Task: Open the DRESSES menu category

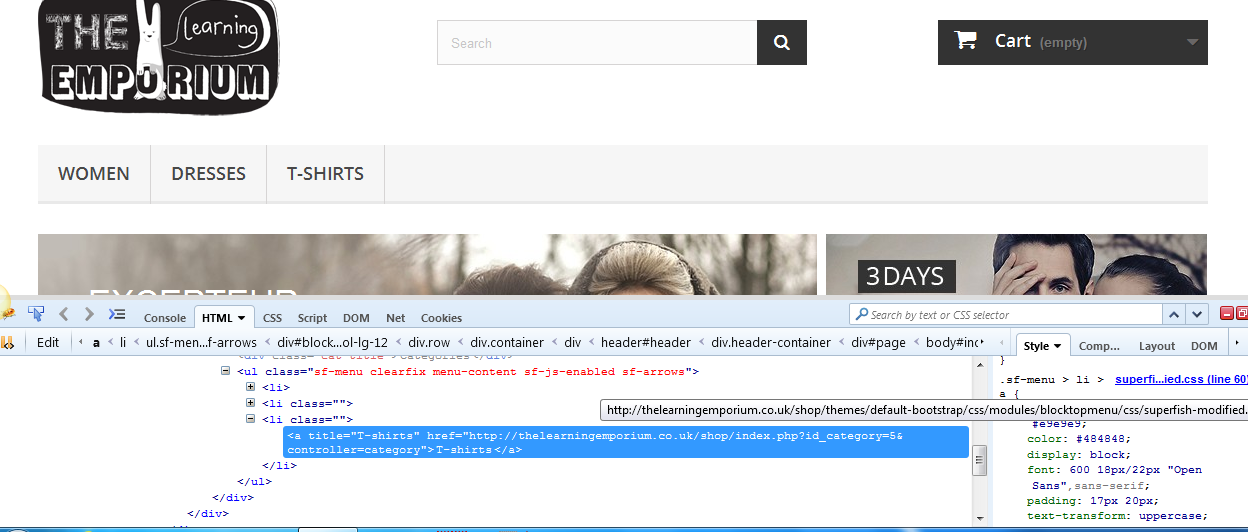Action: click(x=208, y=173)
